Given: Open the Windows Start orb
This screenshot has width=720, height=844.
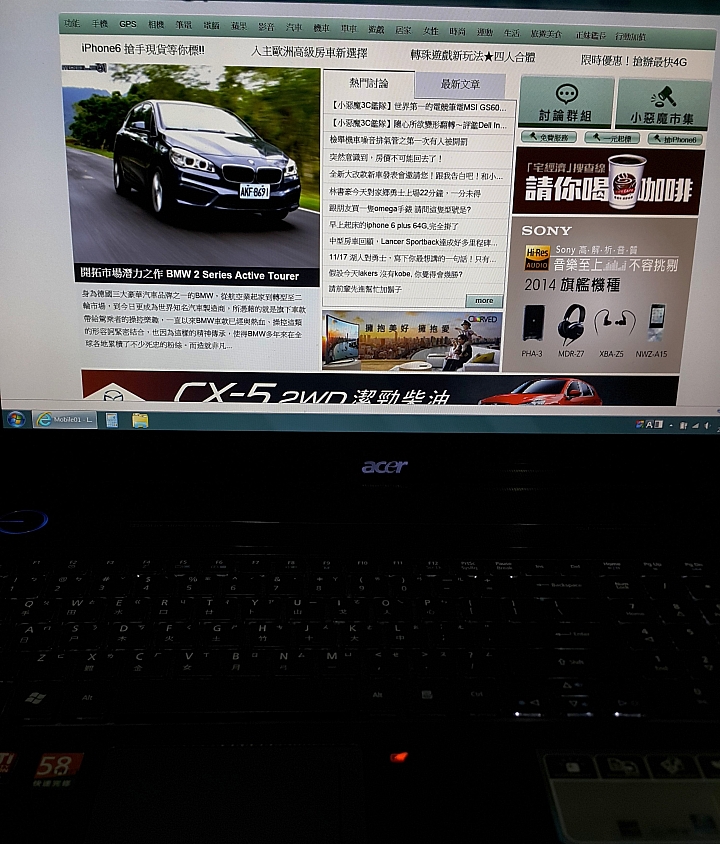Looking at the screenshot, I should (15, 419).
